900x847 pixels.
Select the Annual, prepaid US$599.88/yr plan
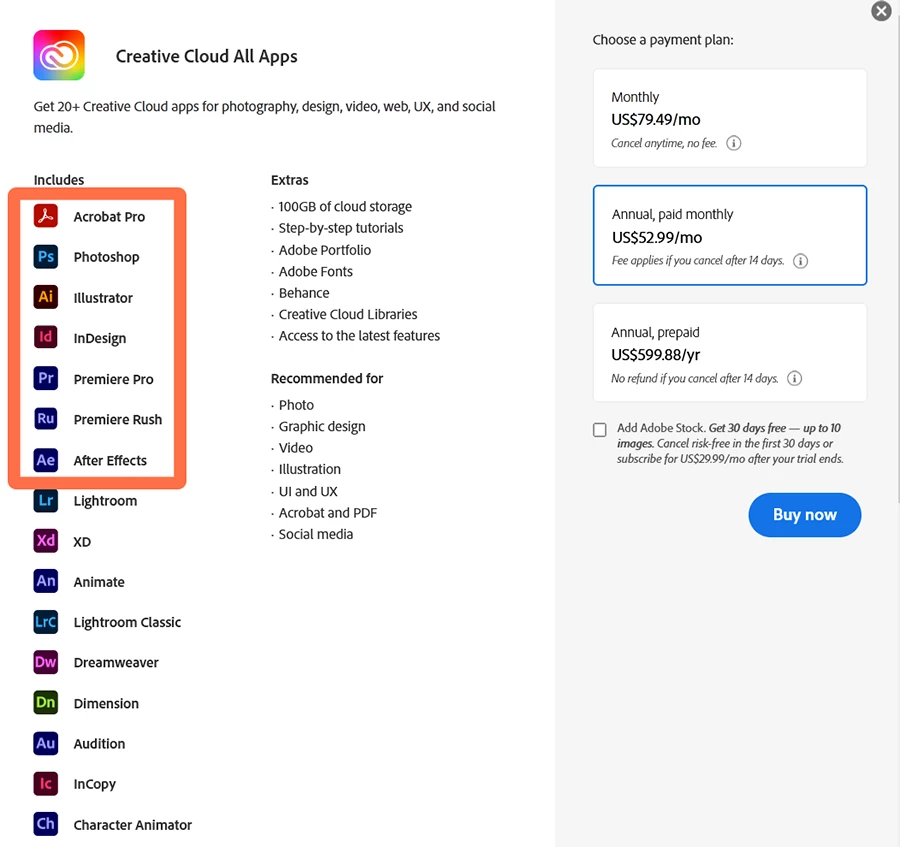730,353
